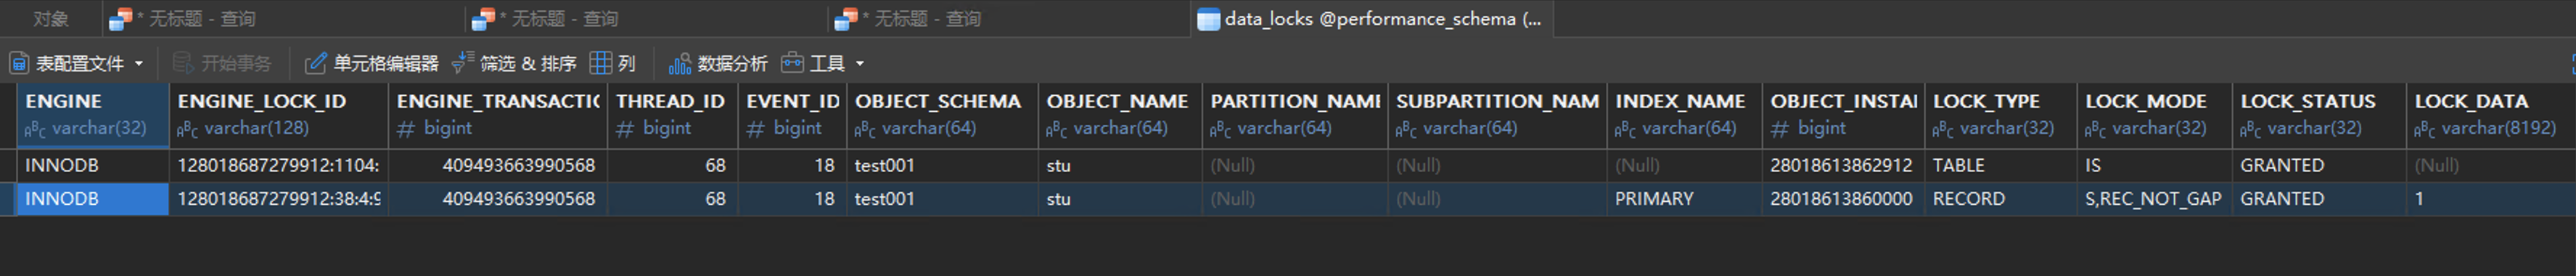Click the LOCK_MODE column header
The width and height of the screenshot is (2576, 276).
point(2154,115)
